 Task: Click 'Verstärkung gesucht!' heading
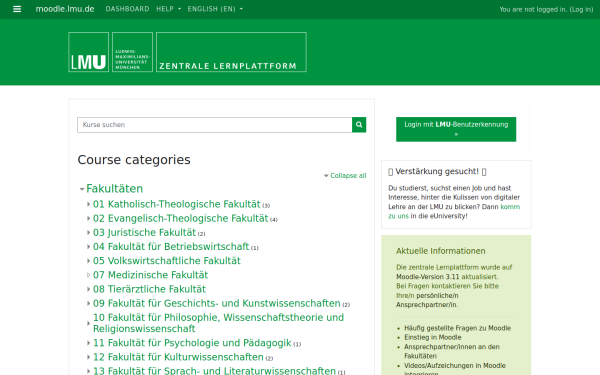point(437,171)
